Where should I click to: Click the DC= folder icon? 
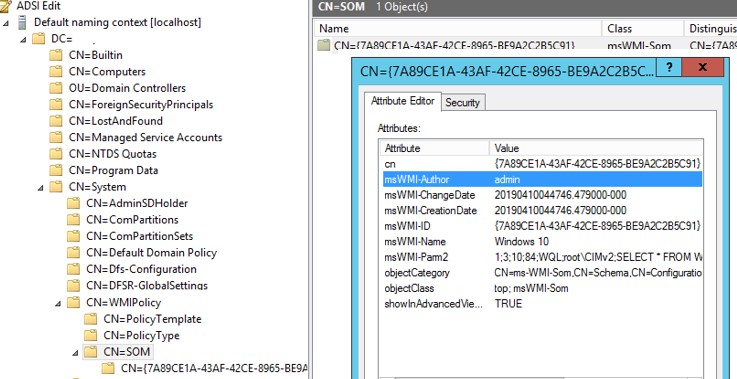click(x=38, y=39)
